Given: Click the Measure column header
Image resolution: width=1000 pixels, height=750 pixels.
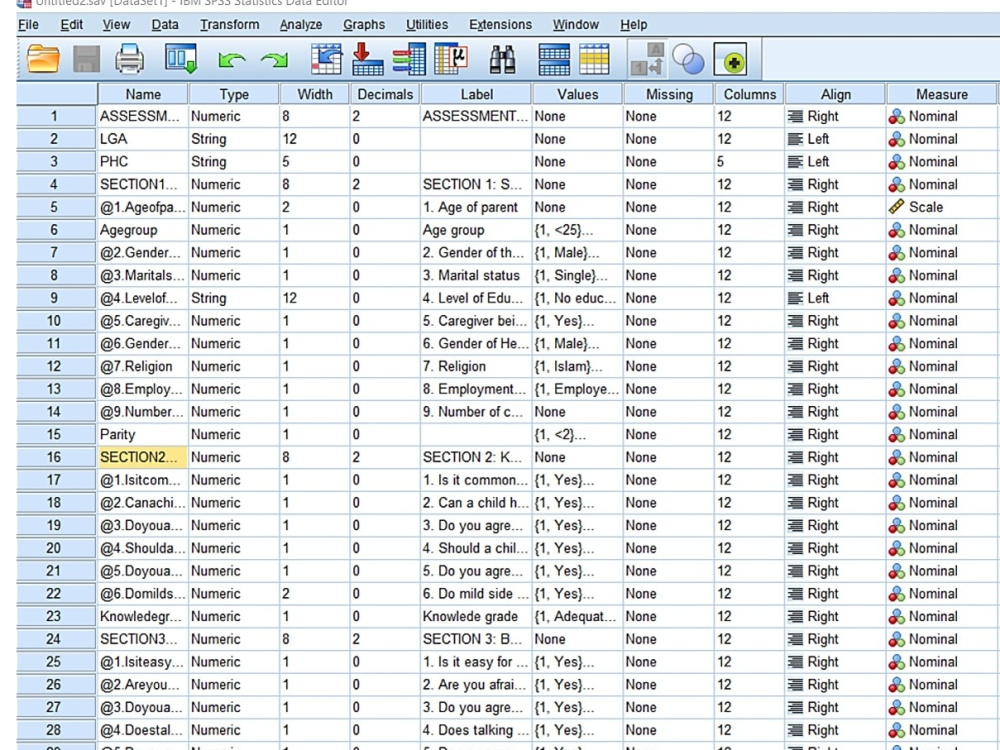Looking at the screenshot, I should 941,94.
